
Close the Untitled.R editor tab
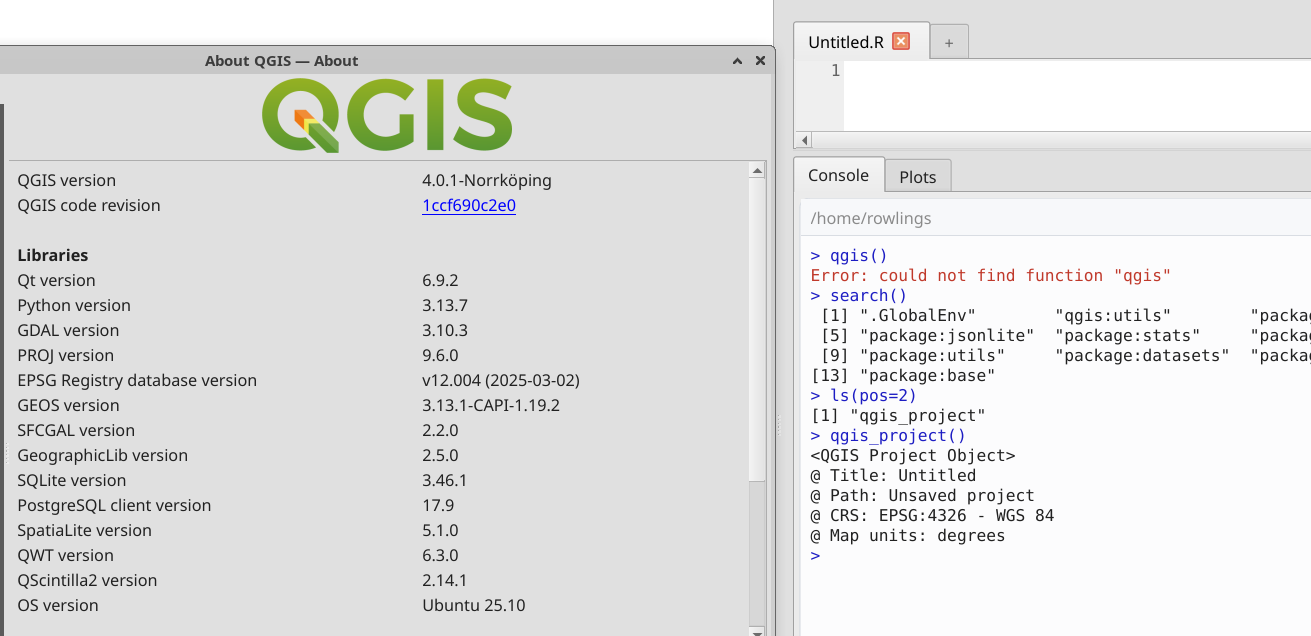point(901,41)
